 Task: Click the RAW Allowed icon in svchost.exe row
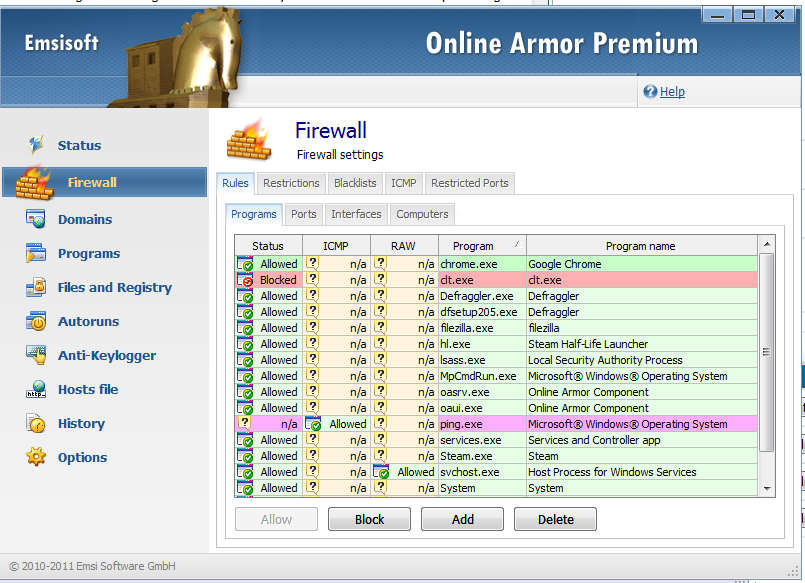[381, 472]
